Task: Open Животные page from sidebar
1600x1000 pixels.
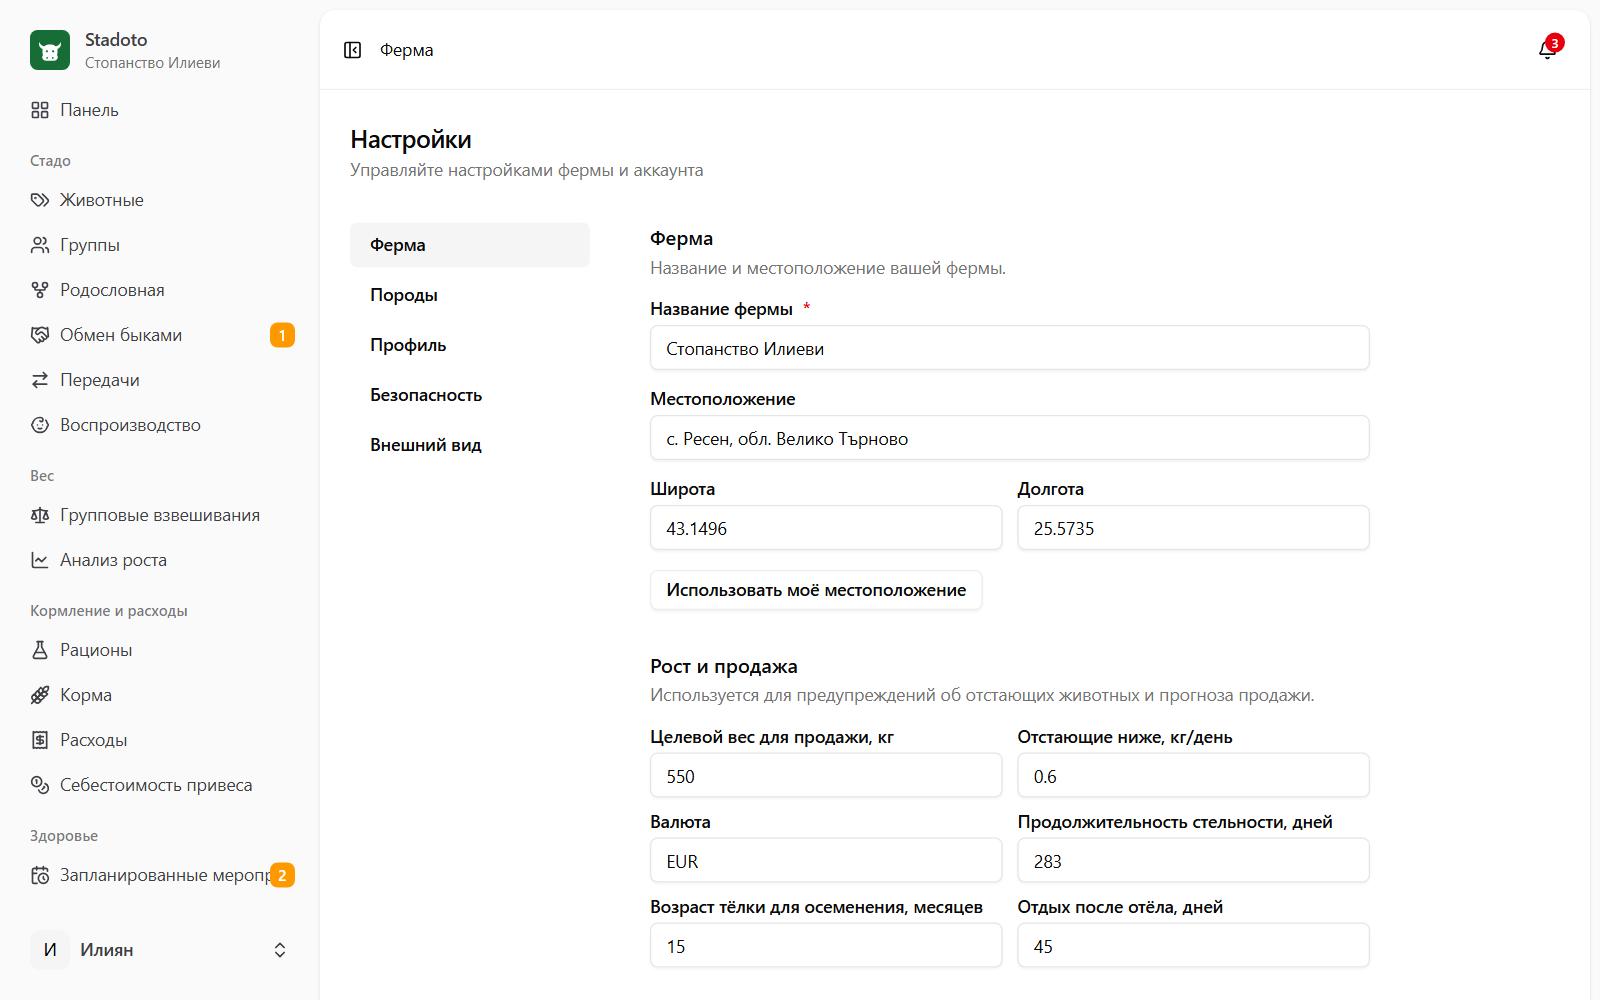Action: coord(160,200)
